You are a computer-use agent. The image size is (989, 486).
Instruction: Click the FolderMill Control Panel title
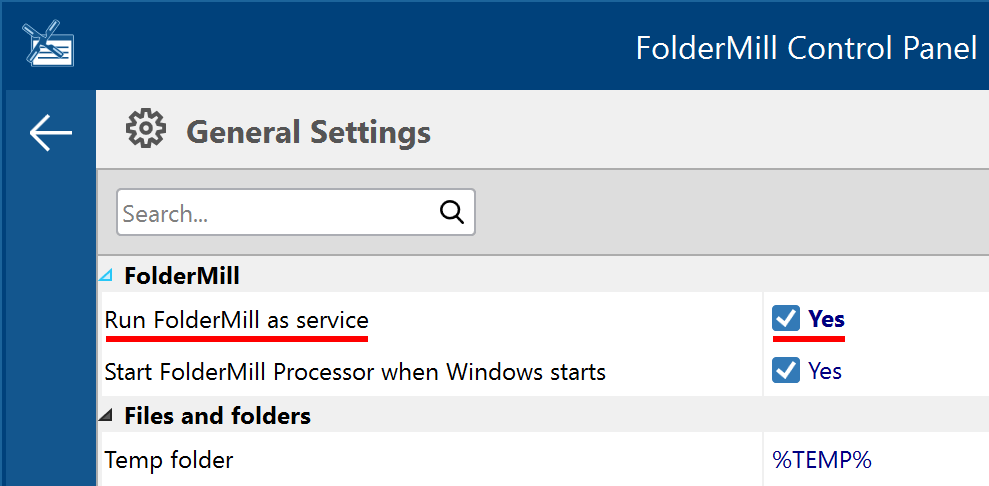pos(807,48)
